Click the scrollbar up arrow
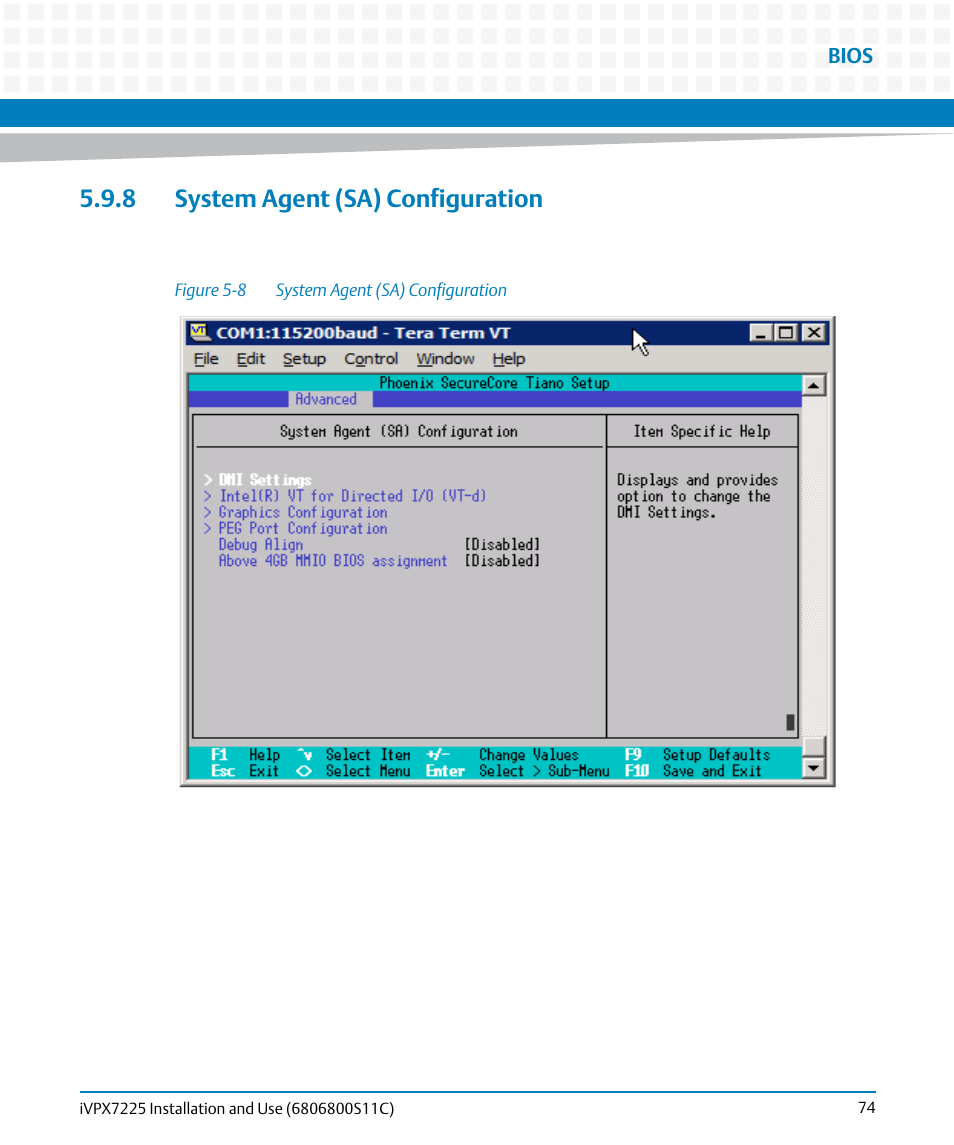This screenshot has height=1145, width=954. tap(813, 383)
